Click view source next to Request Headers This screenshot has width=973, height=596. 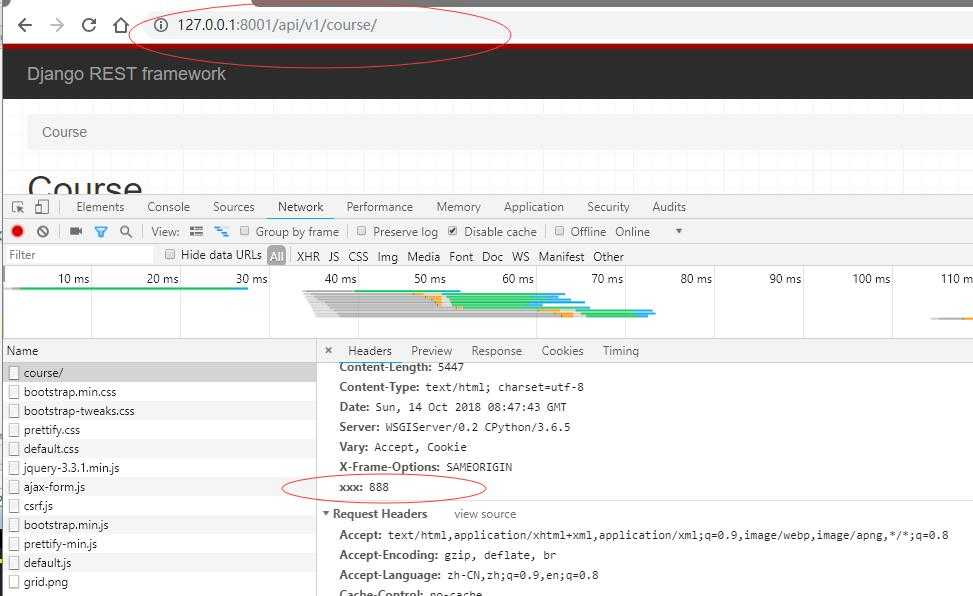coord(485,514)
